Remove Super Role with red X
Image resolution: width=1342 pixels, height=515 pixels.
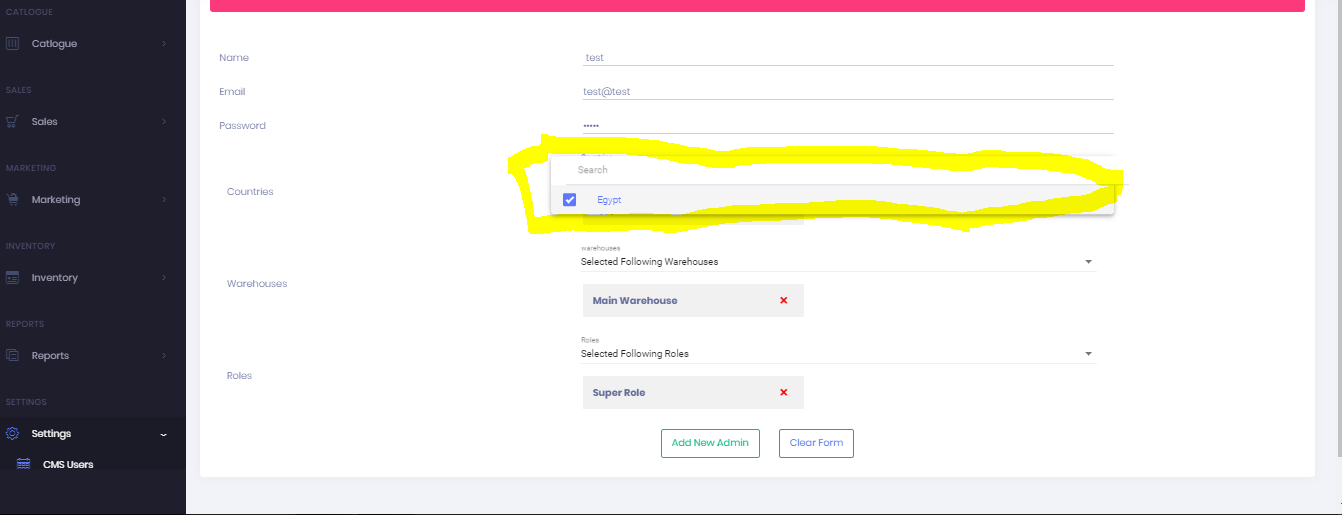tap(783, 392)
